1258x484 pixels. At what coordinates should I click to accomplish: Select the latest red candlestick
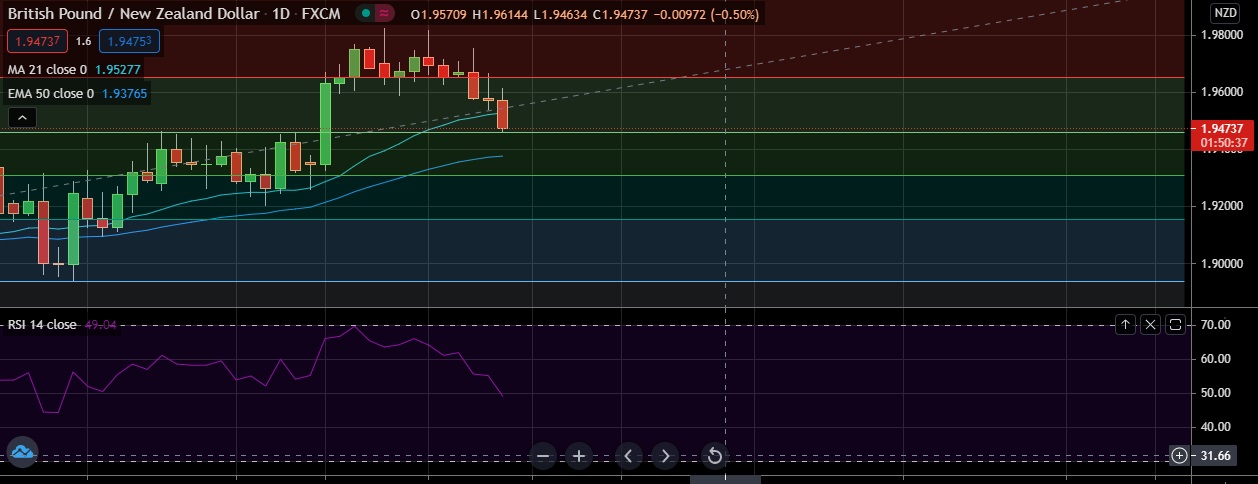pyautogui.click(x=502, y=114)
